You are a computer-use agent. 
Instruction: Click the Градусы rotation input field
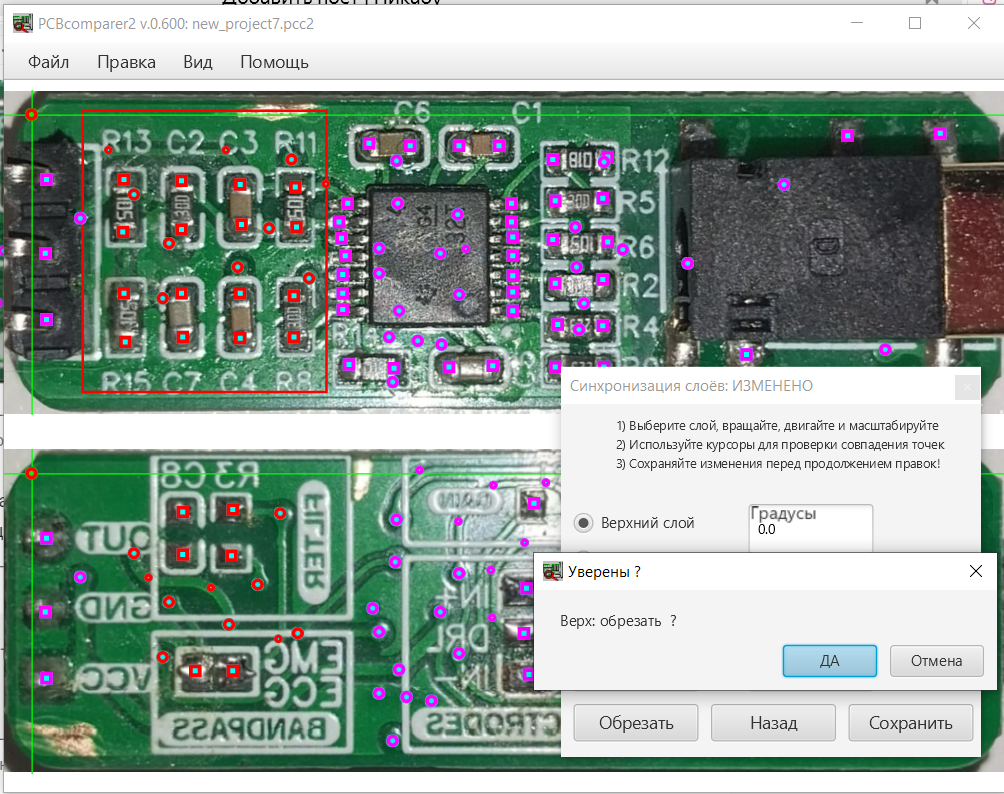point(810,530)
